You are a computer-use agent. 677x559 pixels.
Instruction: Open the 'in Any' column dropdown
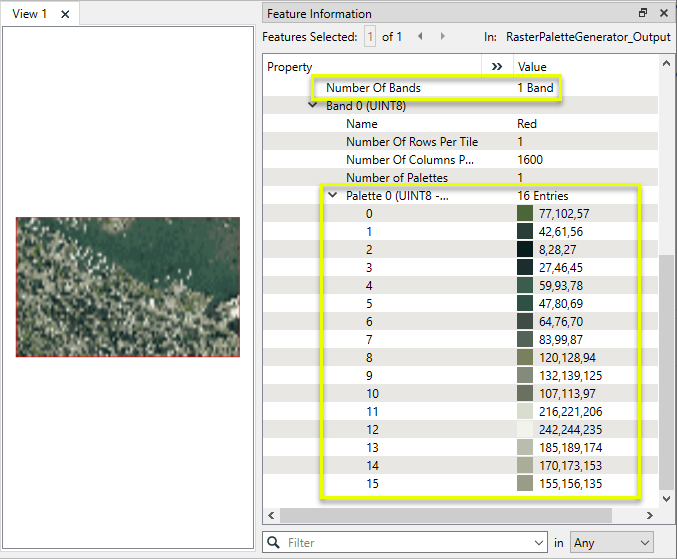611,543
